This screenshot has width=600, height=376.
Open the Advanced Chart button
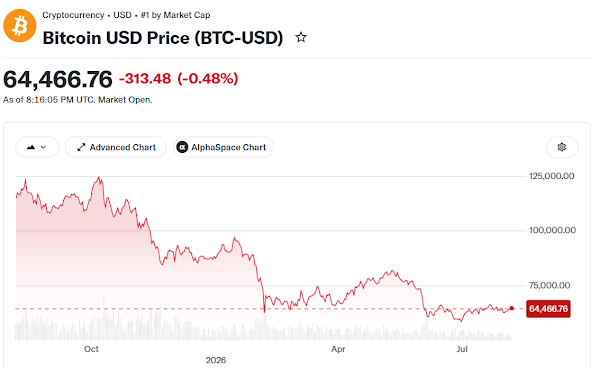pos(116,147)
